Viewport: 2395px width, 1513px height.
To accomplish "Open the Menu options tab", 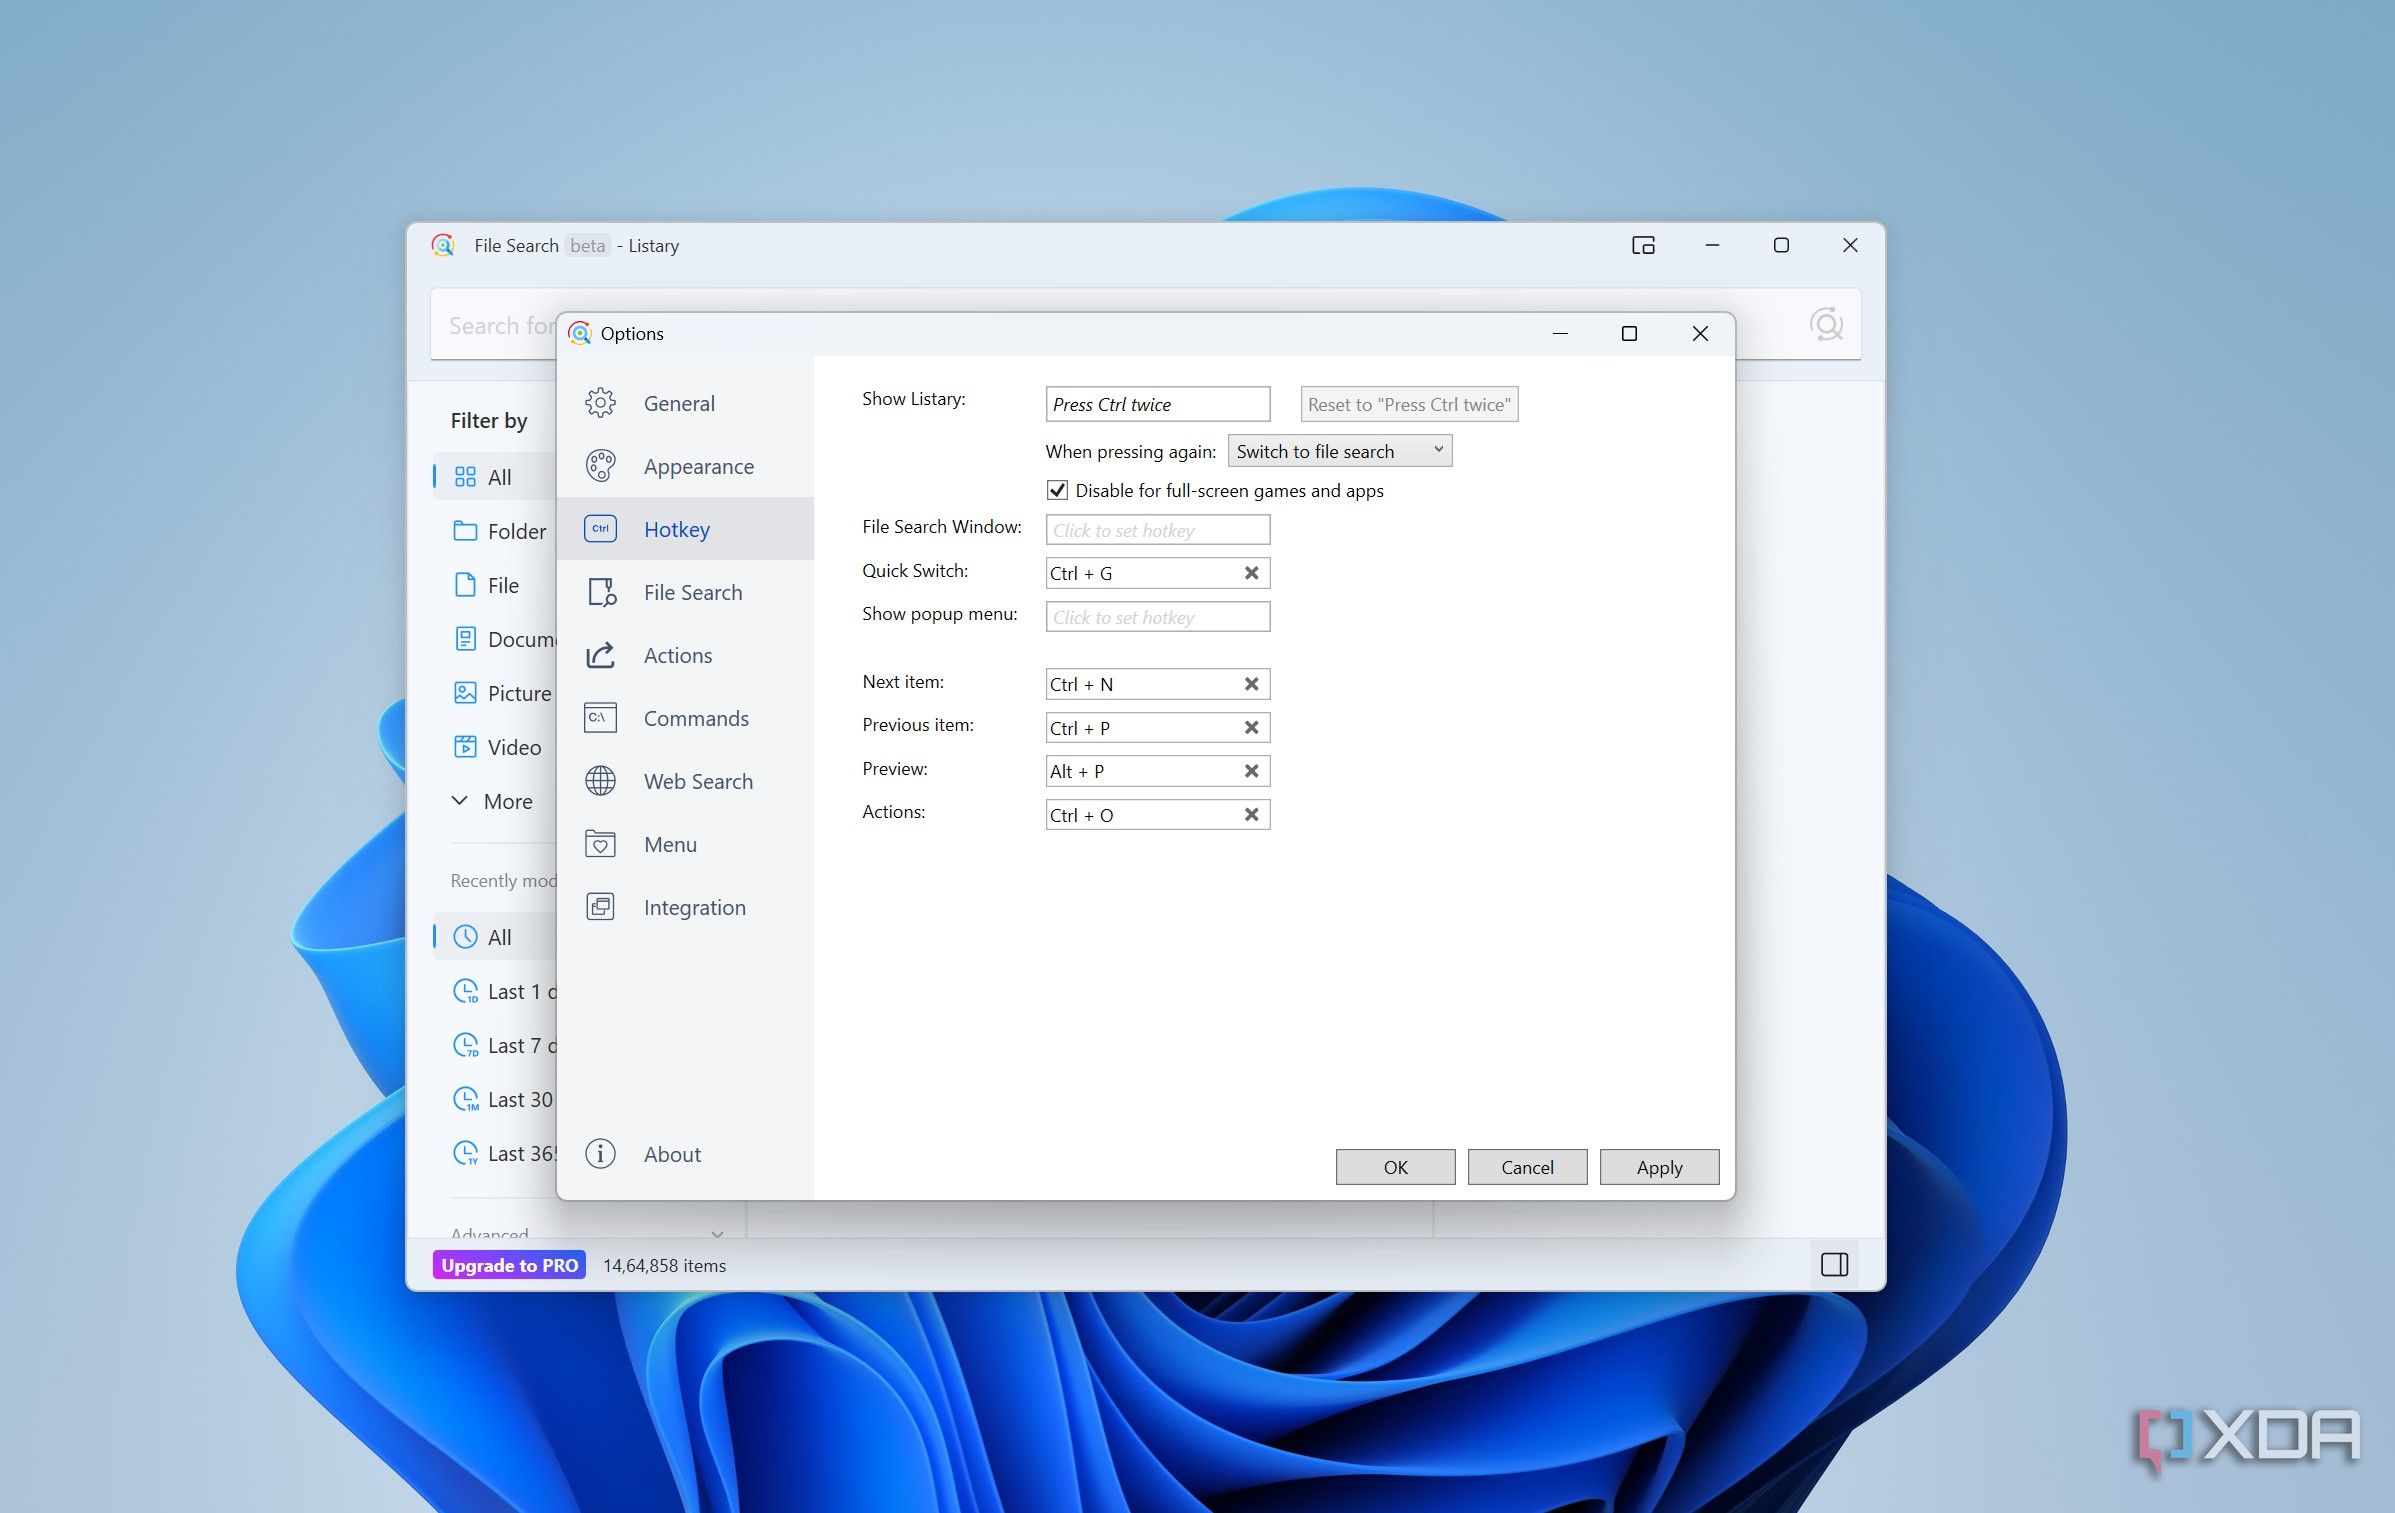I will pos(685,844).
